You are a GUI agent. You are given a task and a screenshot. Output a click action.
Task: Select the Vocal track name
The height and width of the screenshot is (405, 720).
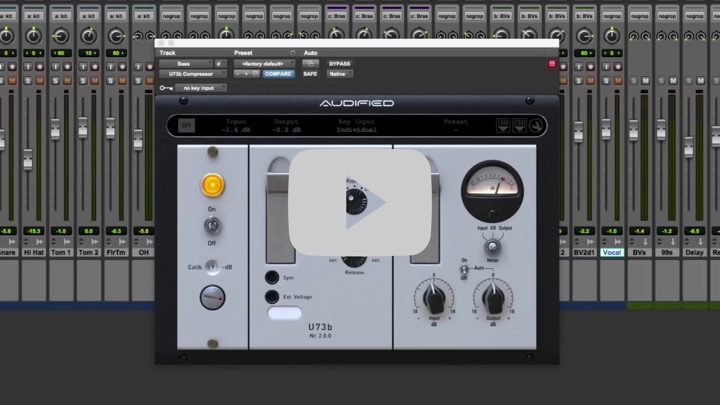tap(612, 253)
